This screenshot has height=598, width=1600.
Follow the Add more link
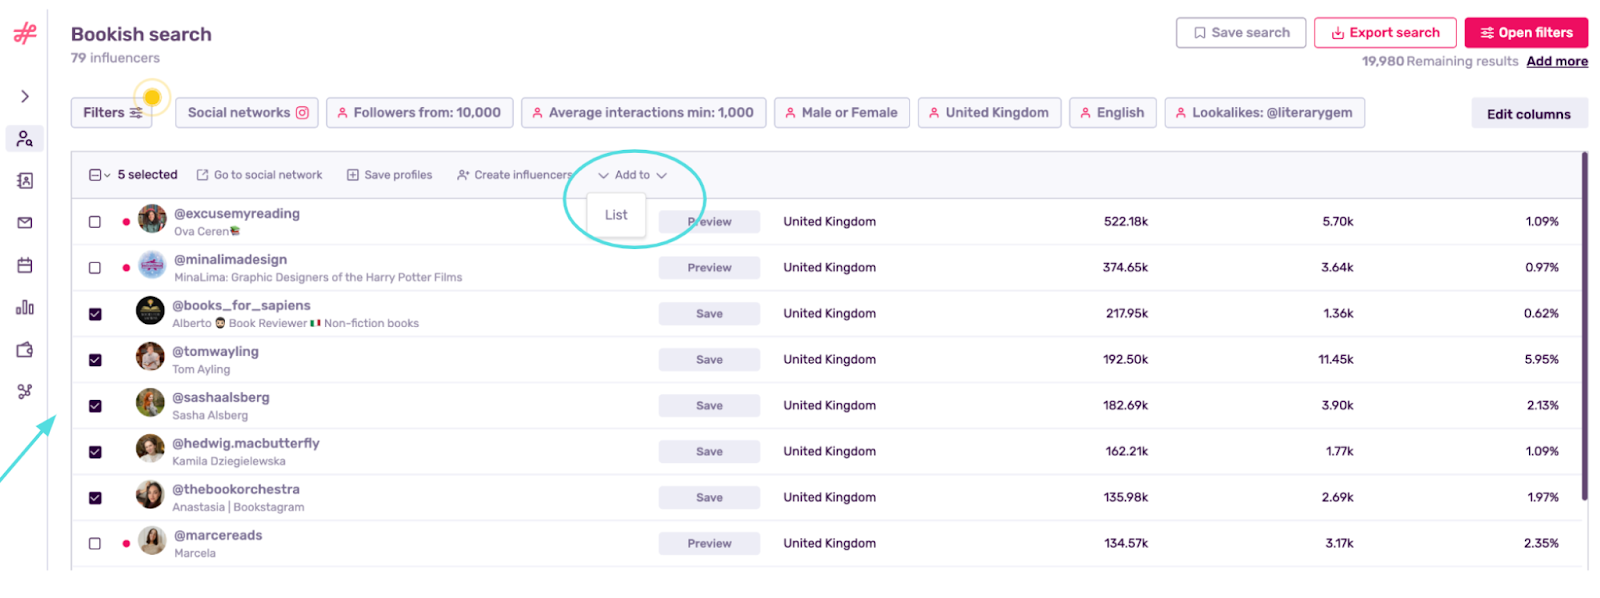click(1557, 61)
